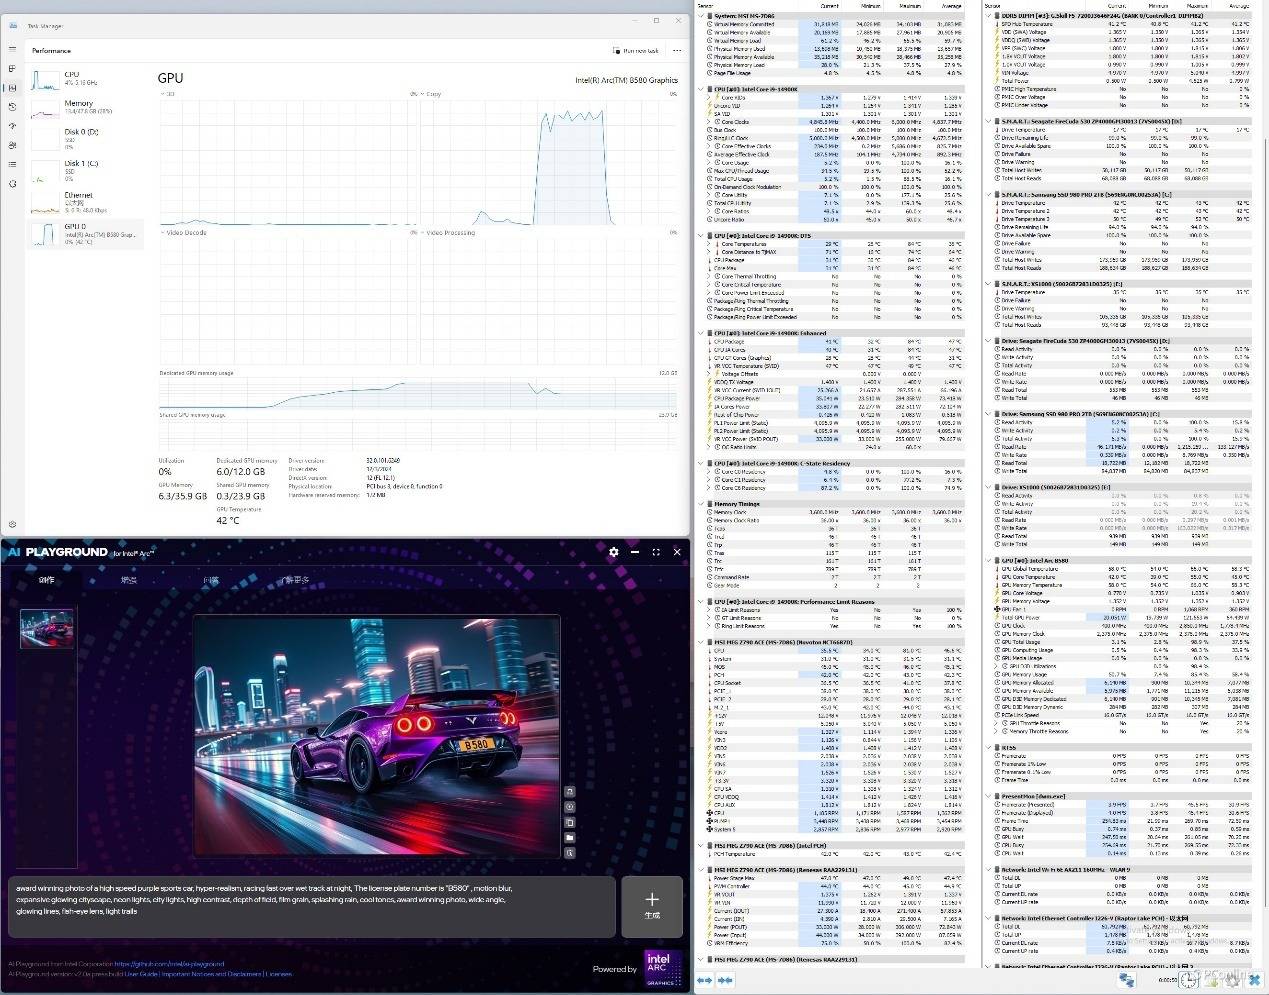Image resolution: width=1269 pixels, height=995 pixels.
Task: Collapse the GPU [#0]: Intel Arc B580 sensor group
Action: pos(988,560)
